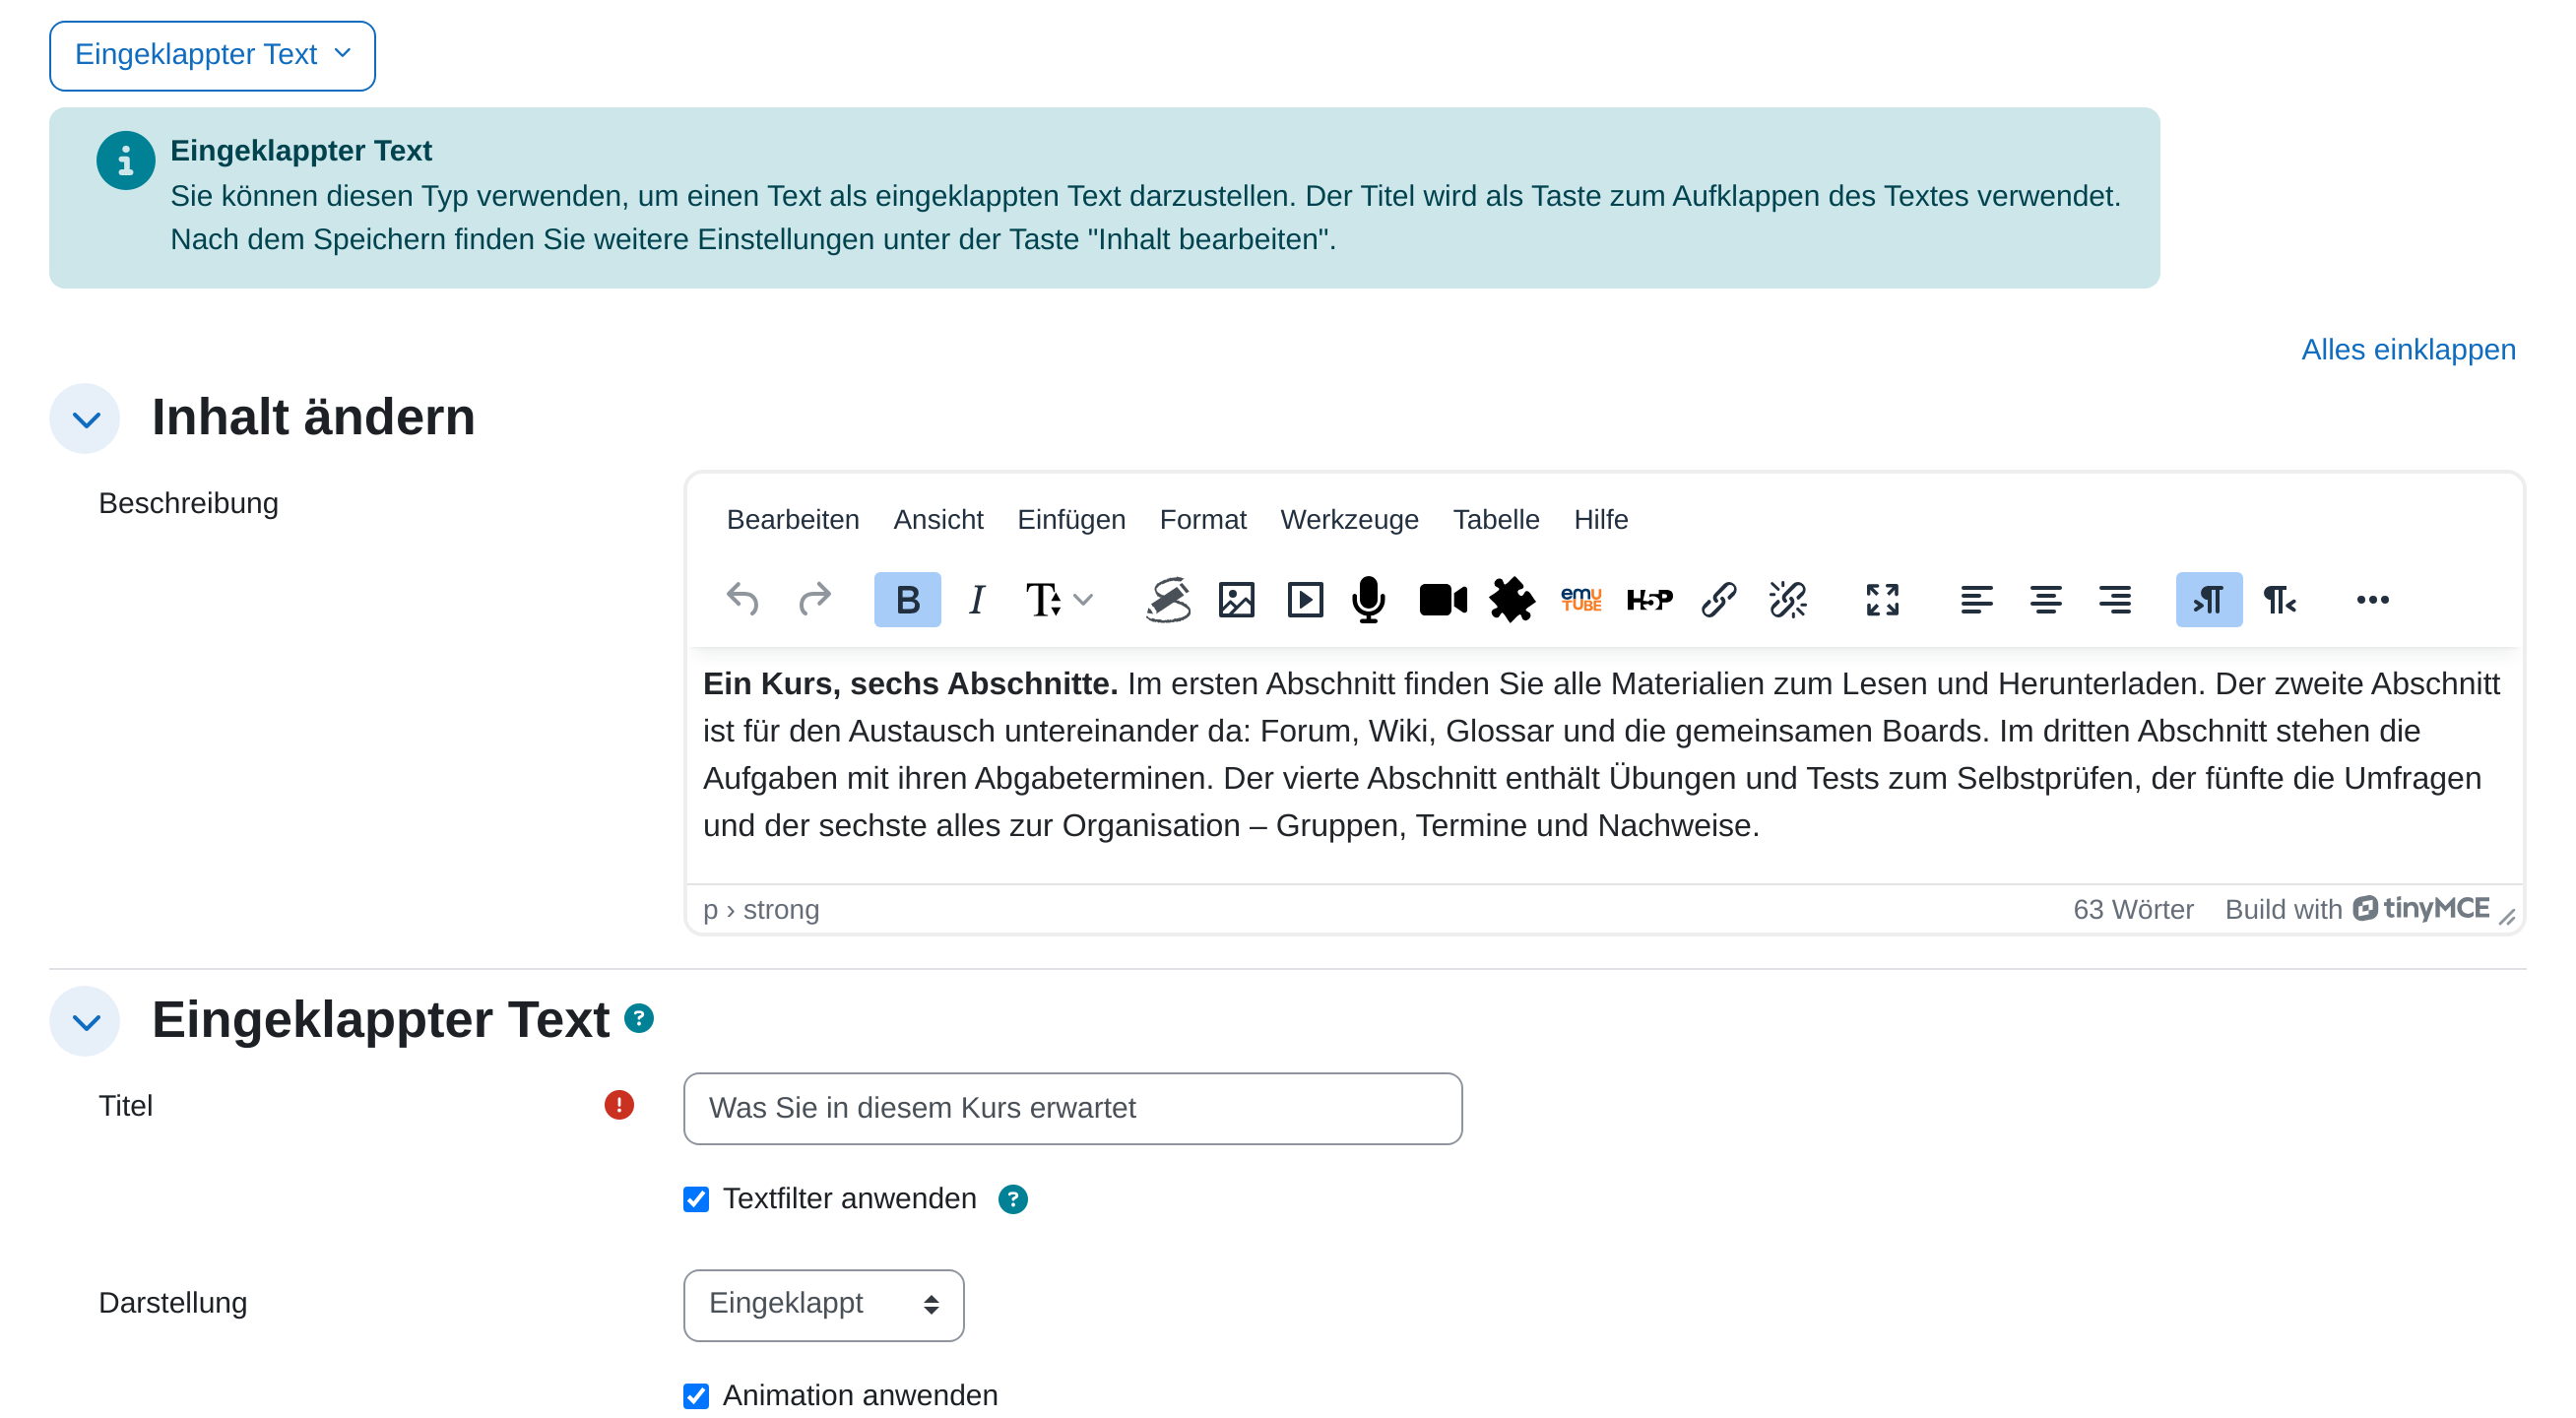This screenshot has height=1418, width=2576.
Task: Open the puzzle-piece plugin icon
Action: (x=1511, y=600)
